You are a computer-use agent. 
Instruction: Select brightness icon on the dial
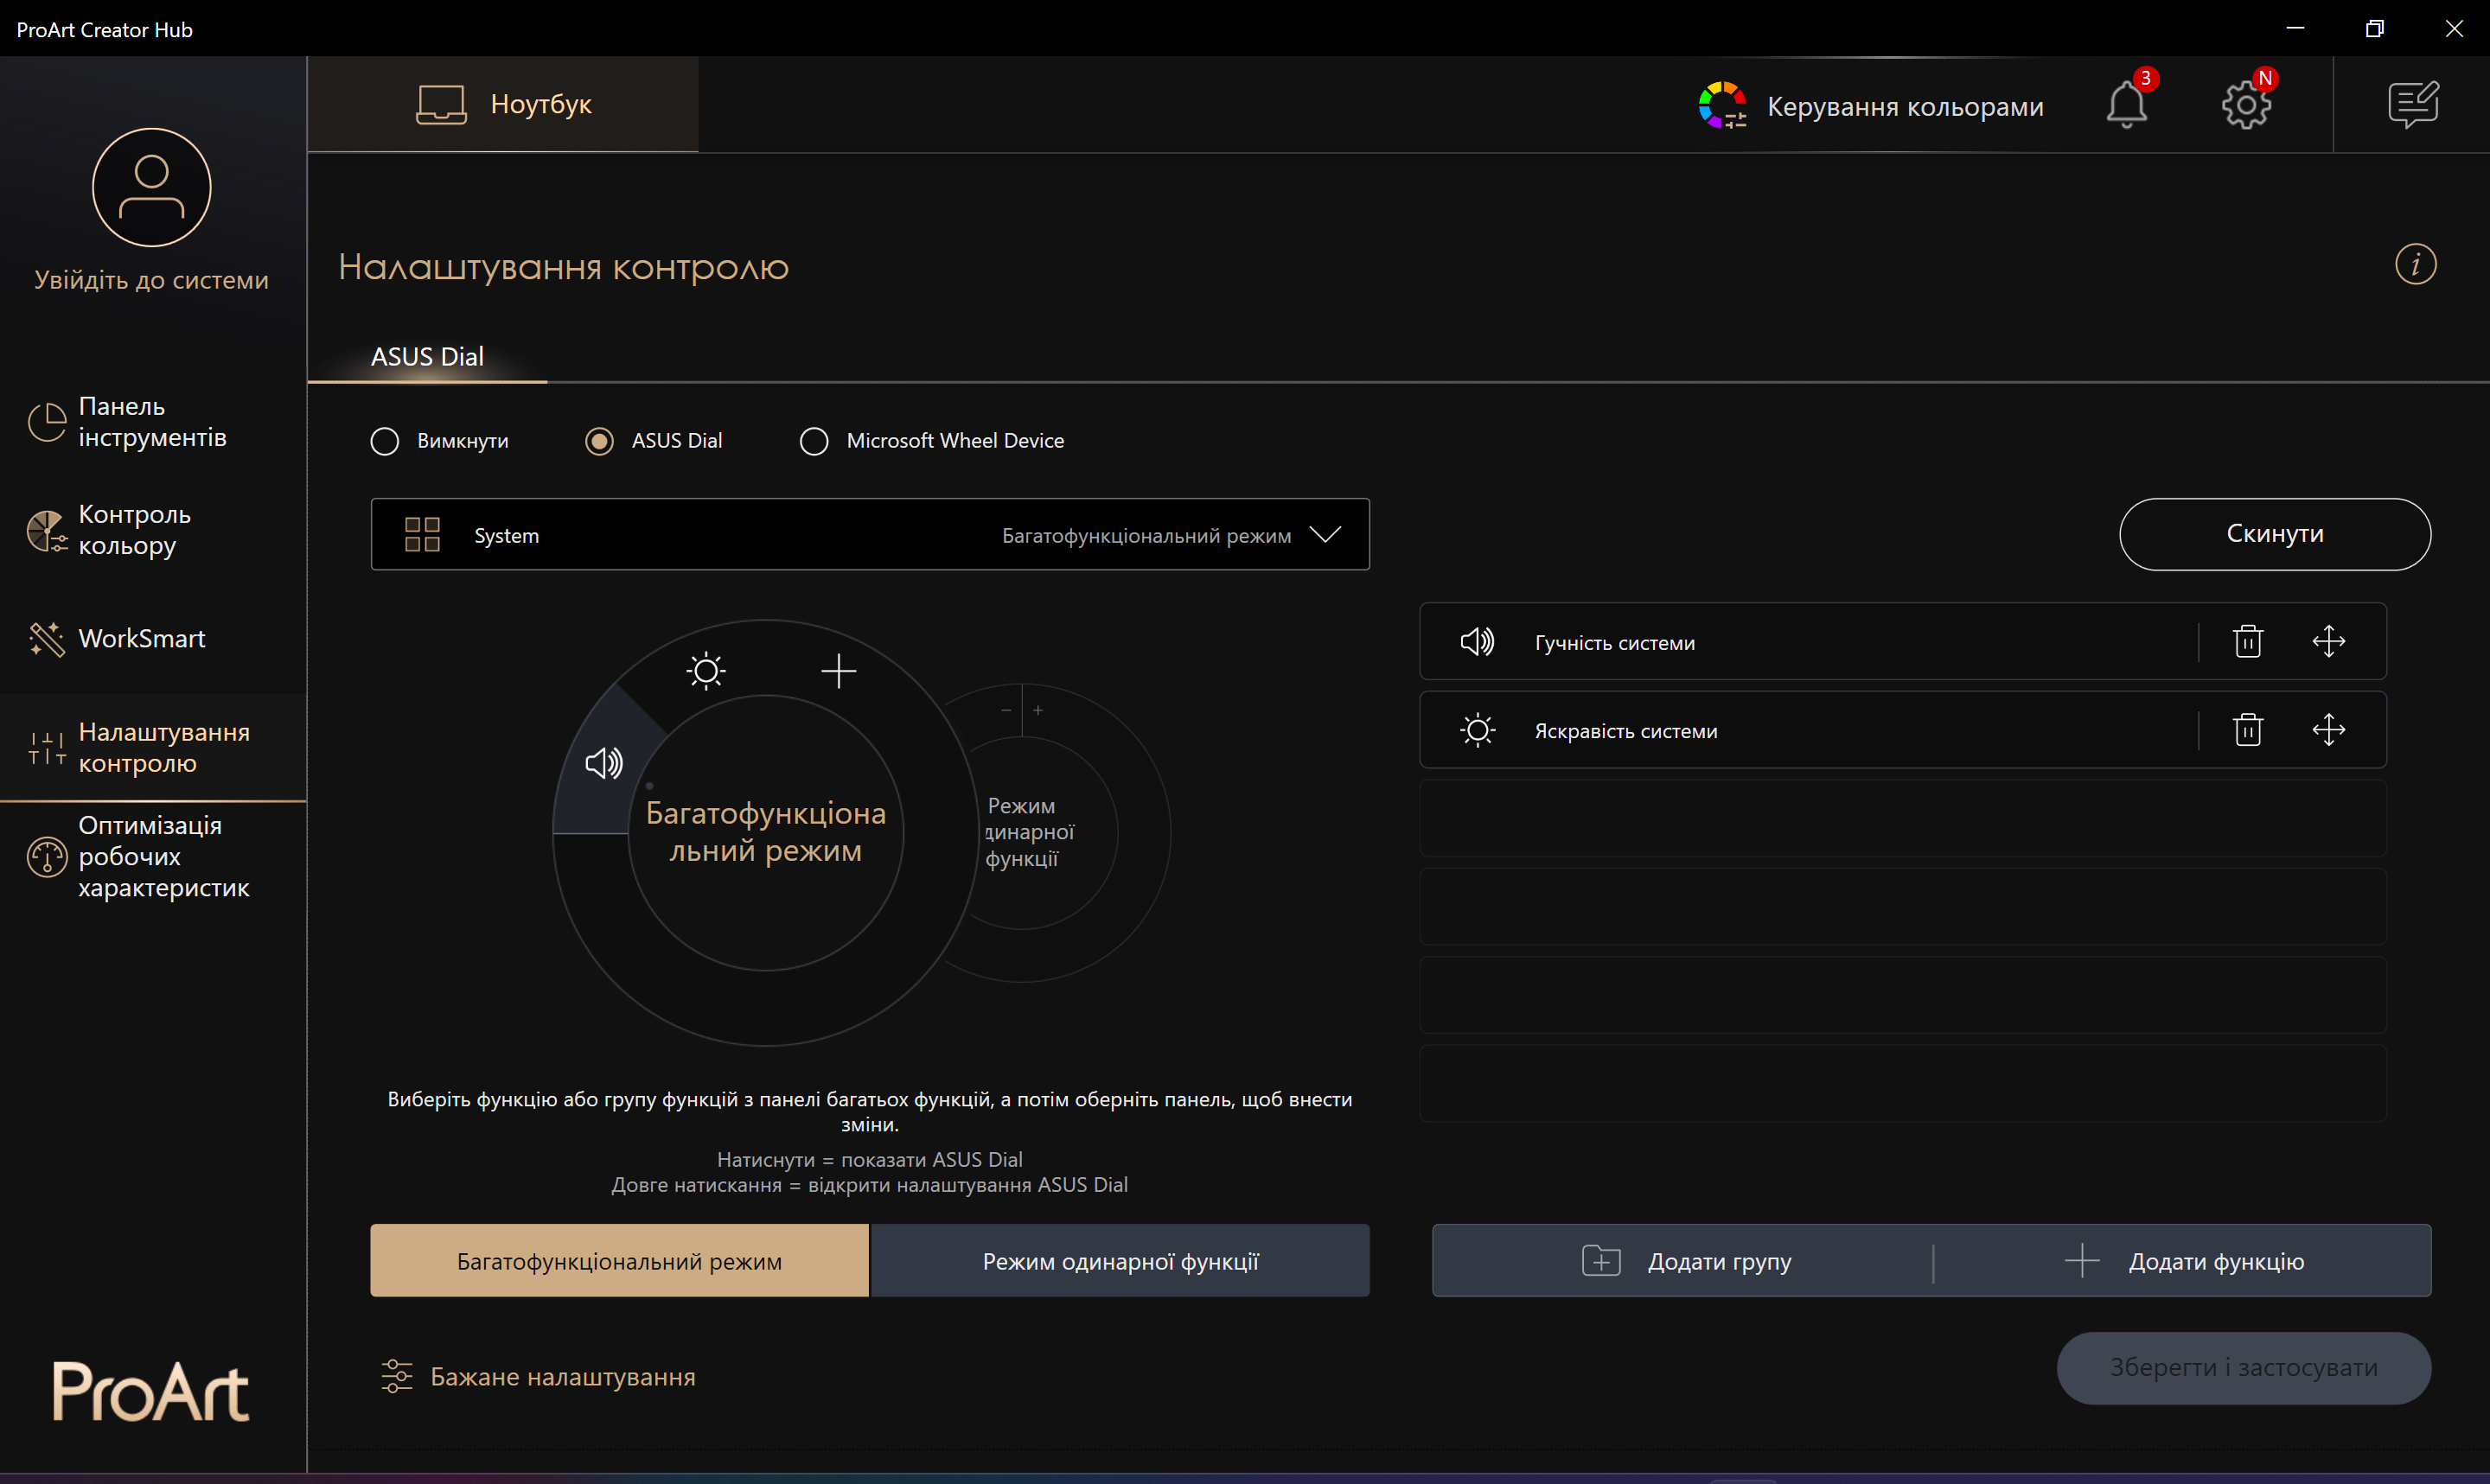click(x=706, y=671)
